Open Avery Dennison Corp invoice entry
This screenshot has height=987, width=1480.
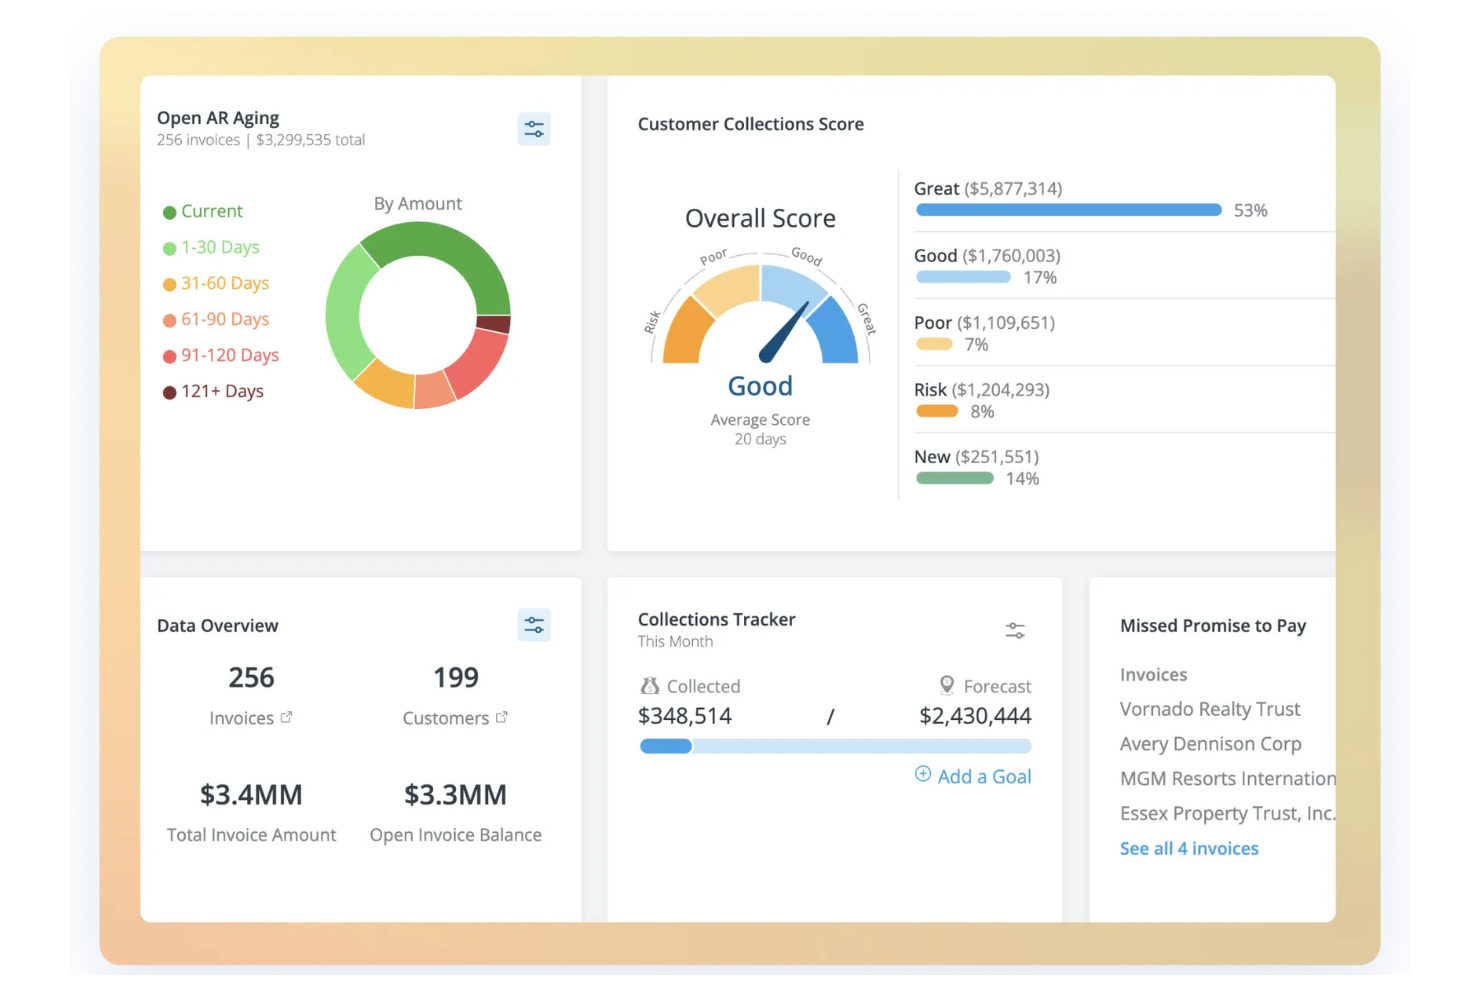click(1210, 744)
